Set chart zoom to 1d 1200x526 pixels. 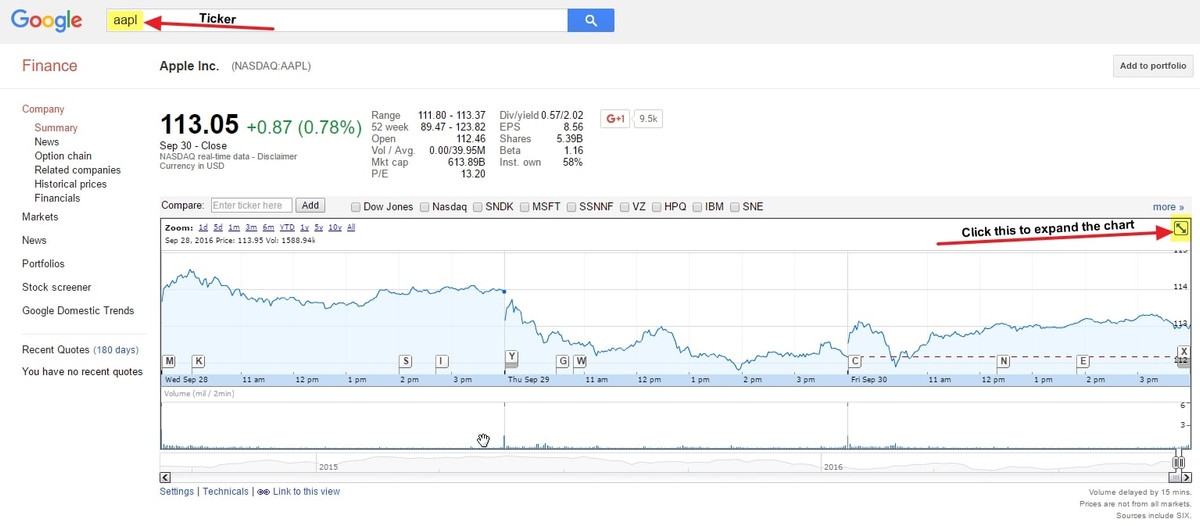coord(203,228)
